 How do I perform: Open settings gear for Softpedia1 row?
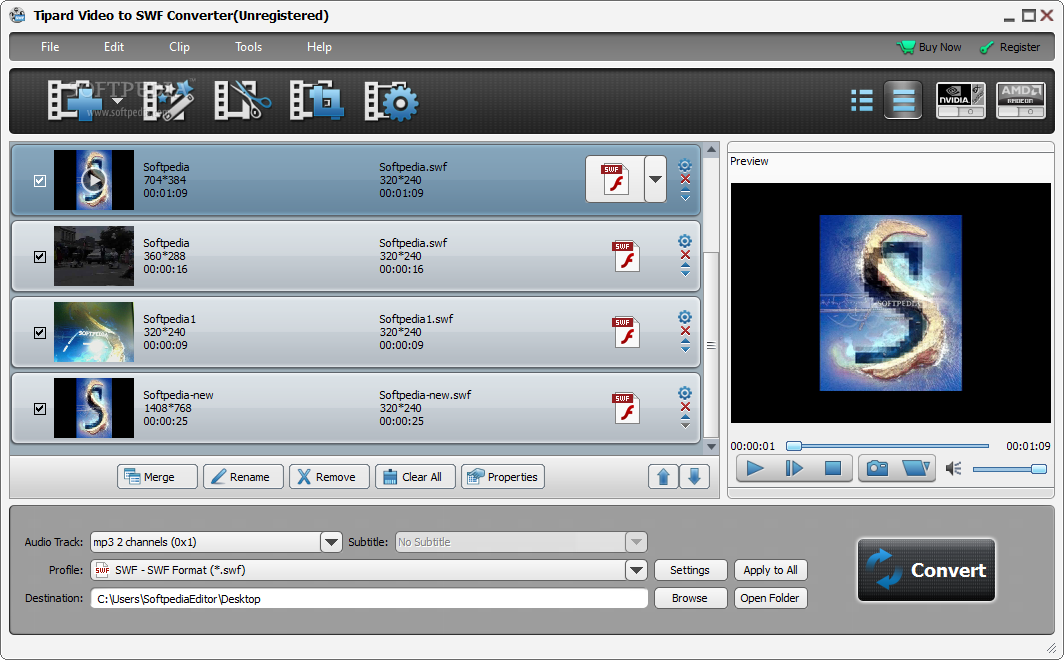point(685,317)
